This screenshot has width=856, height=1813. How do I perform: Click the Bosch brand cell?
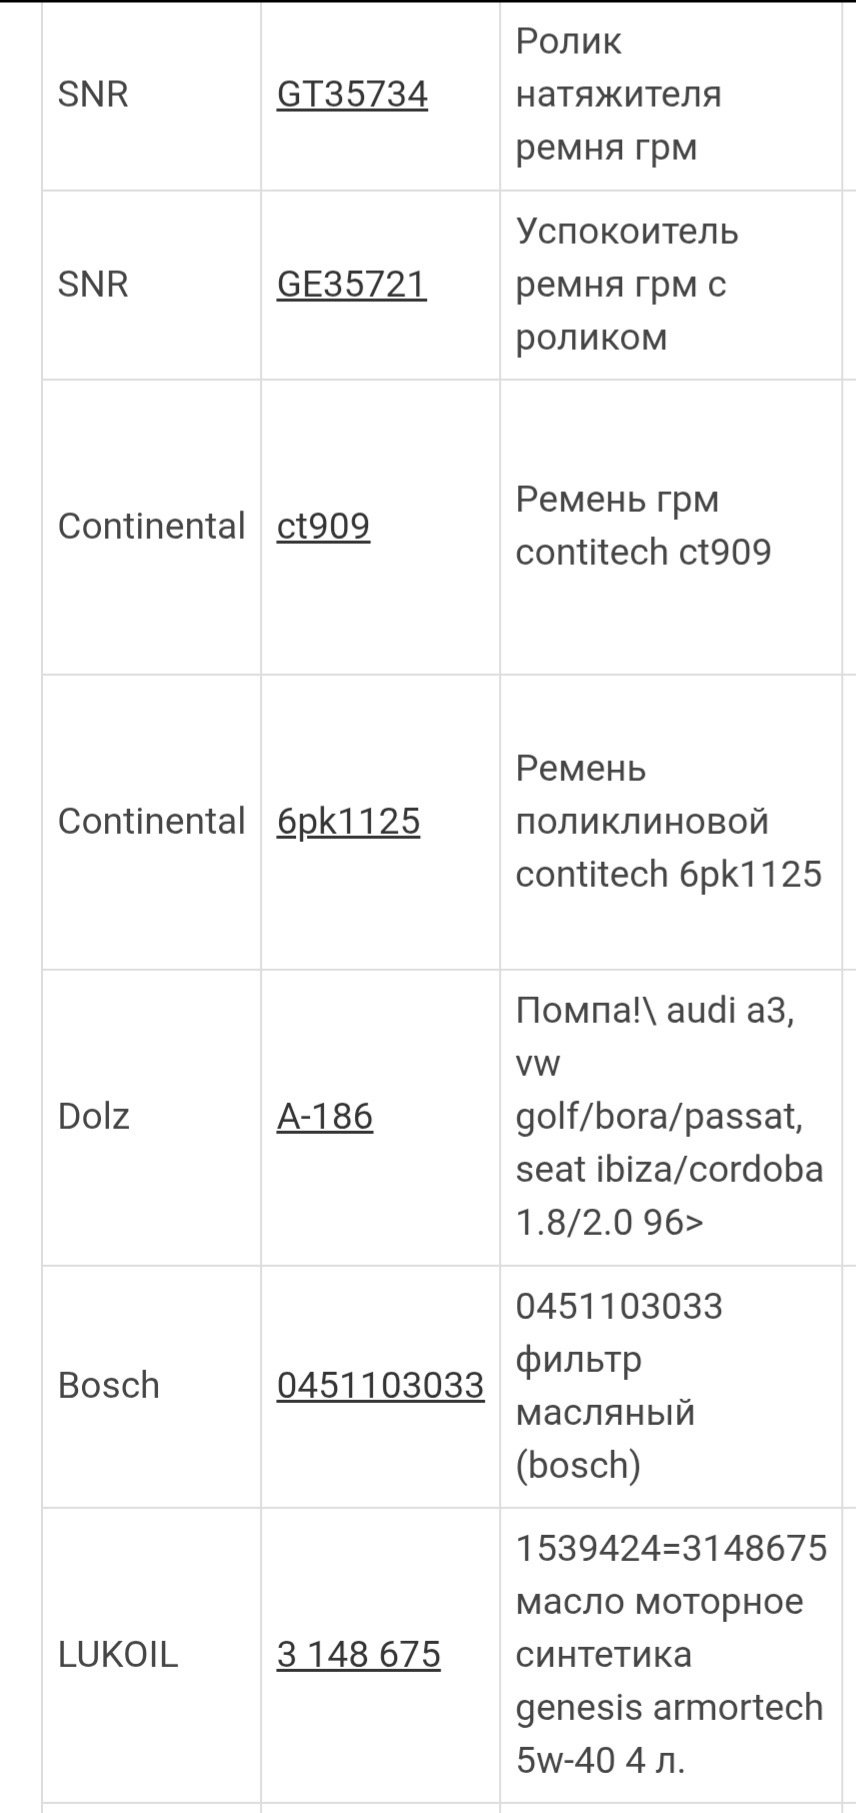pyautogui.click(x=109, y=1385)
